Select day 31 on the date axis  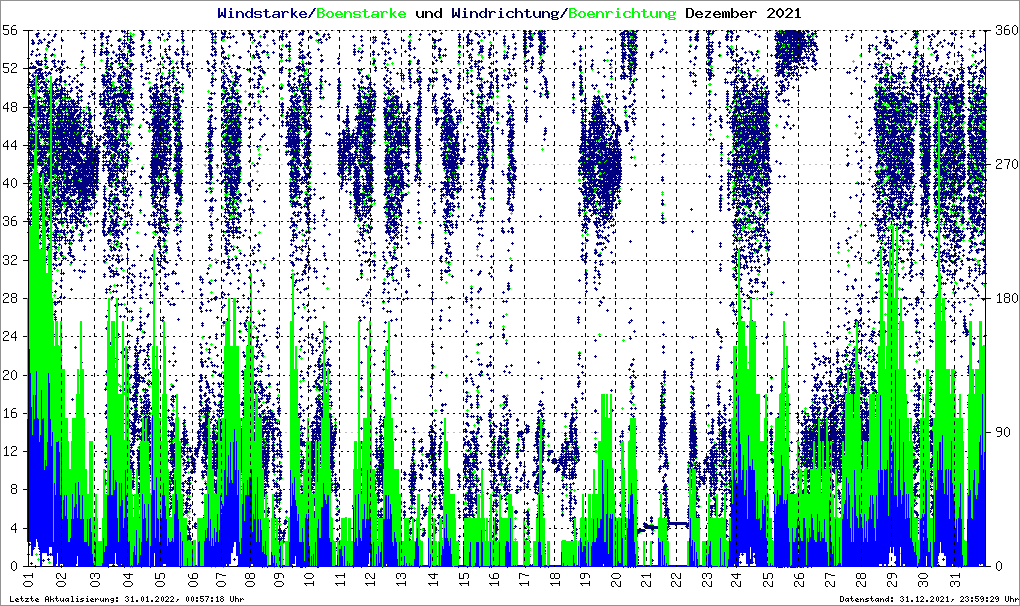(954, 578)
